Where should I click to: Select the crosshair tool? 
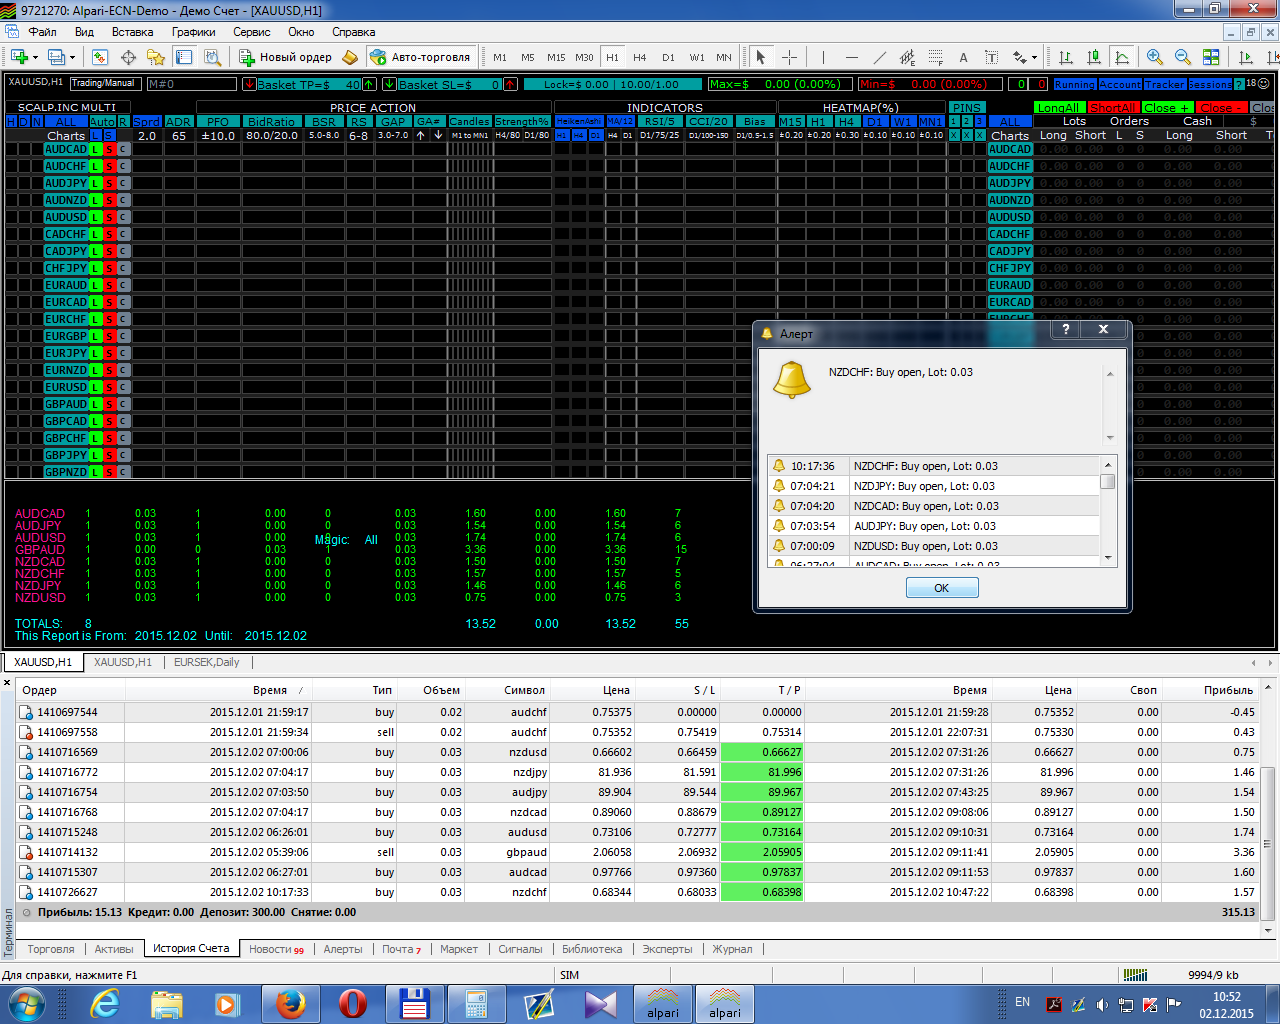789,57
